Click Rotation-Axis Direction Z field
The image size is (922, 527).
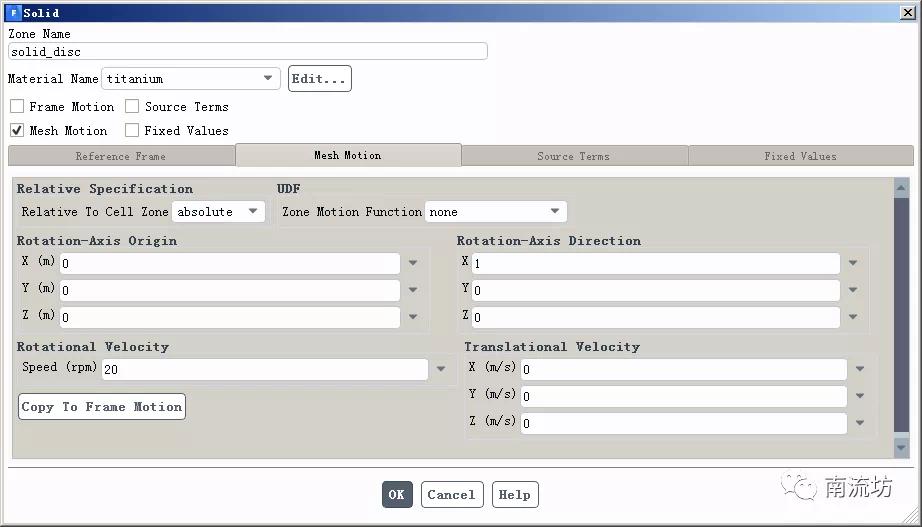point(656,318)
